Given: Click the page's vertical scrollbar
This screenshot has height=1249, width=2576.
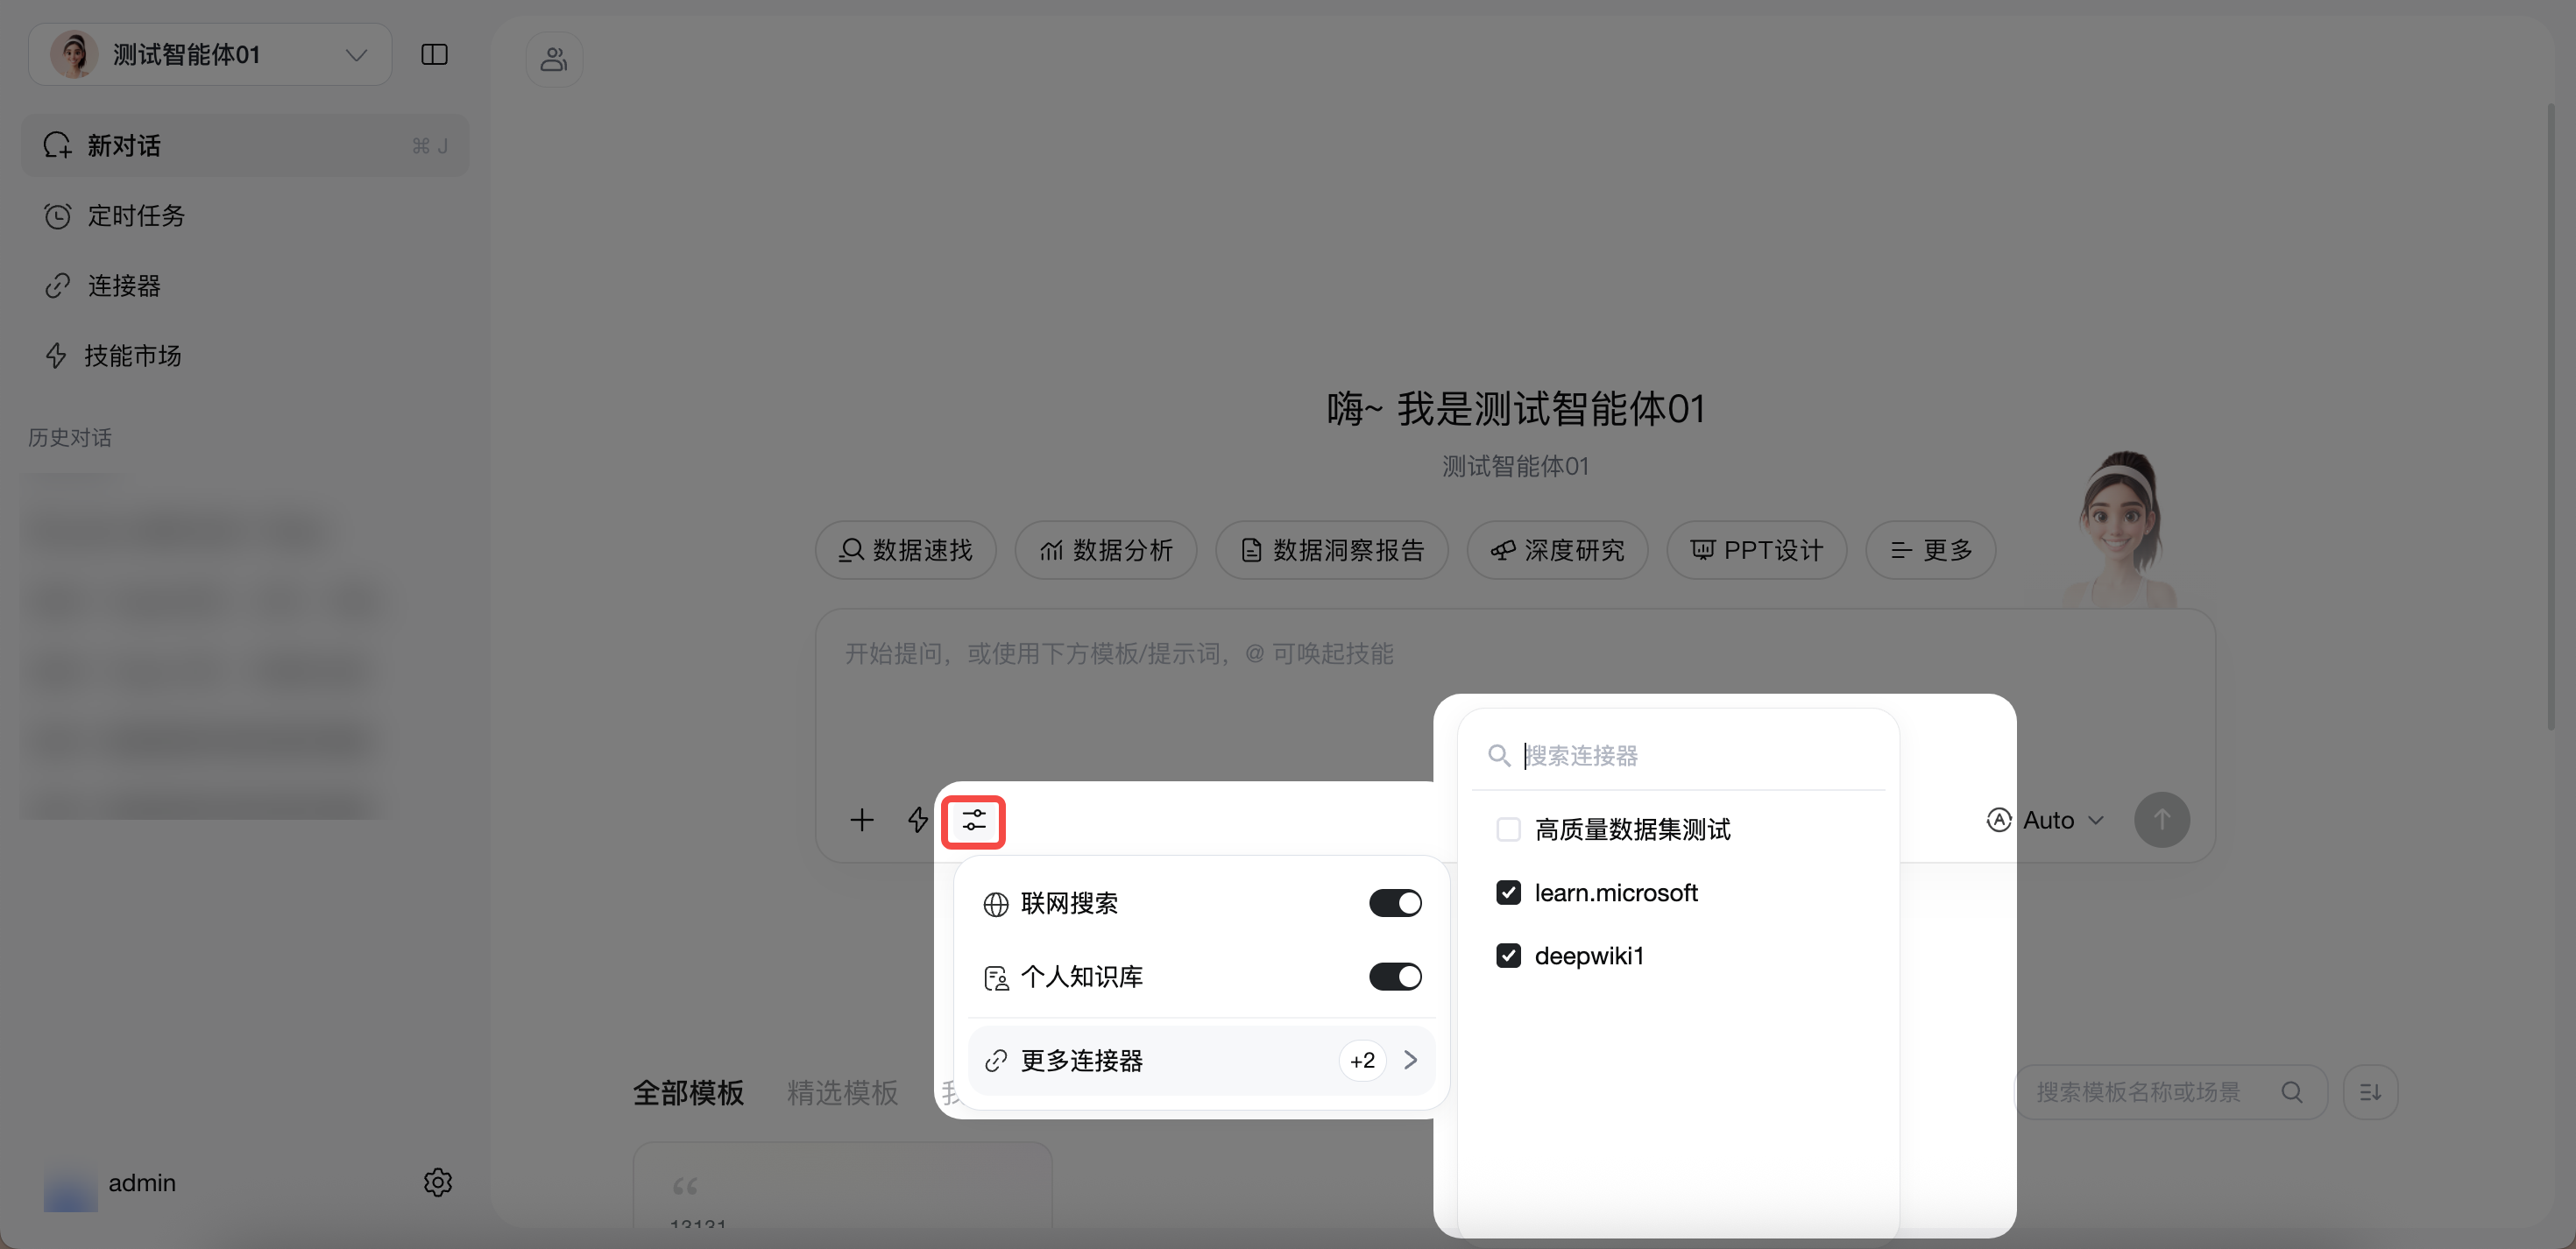Looking at the screenshot, I should point(2551,415).
